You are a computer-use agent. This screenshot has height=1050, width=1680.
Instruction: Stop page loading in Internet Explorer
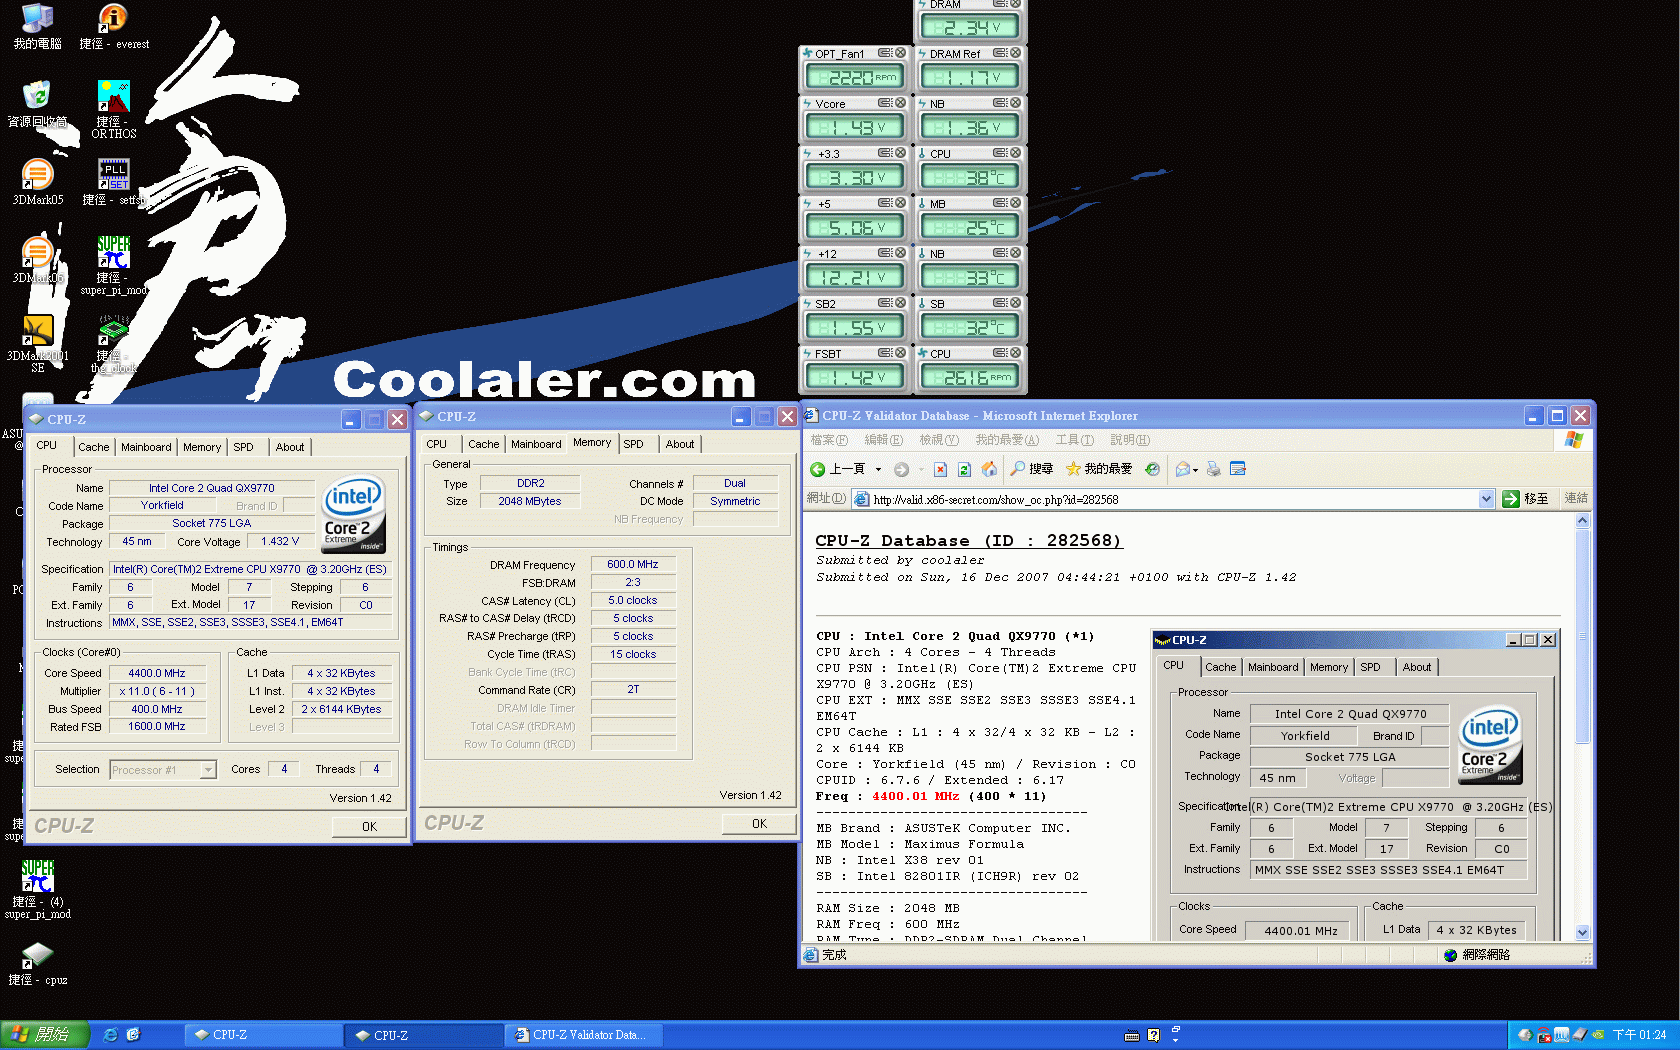pos(940,469)
